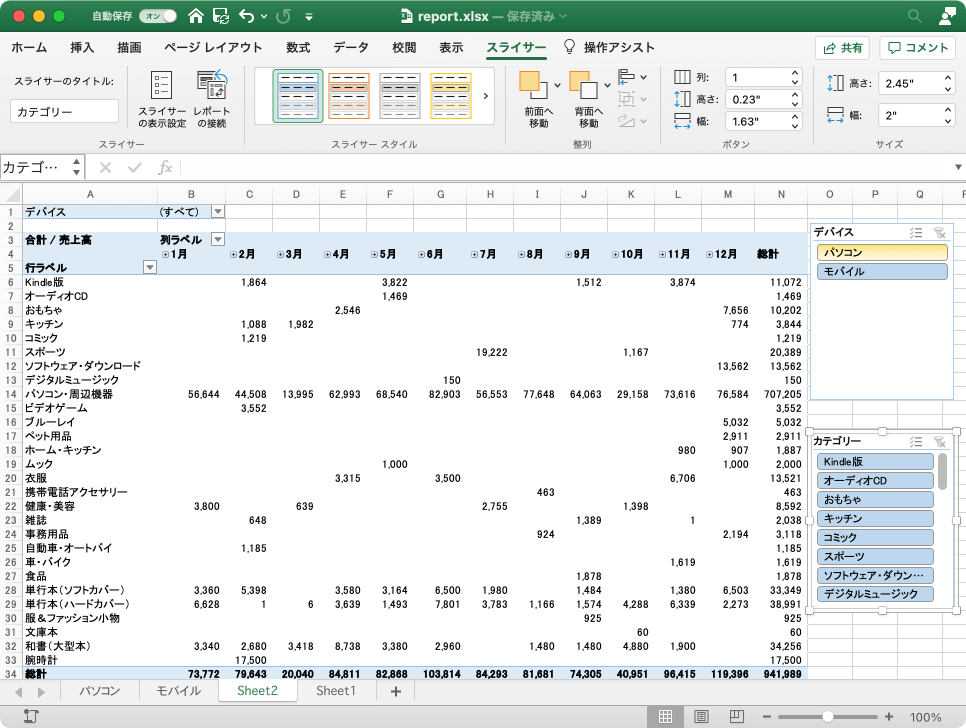Click the コメント (Comments) button

coord(917,48)
